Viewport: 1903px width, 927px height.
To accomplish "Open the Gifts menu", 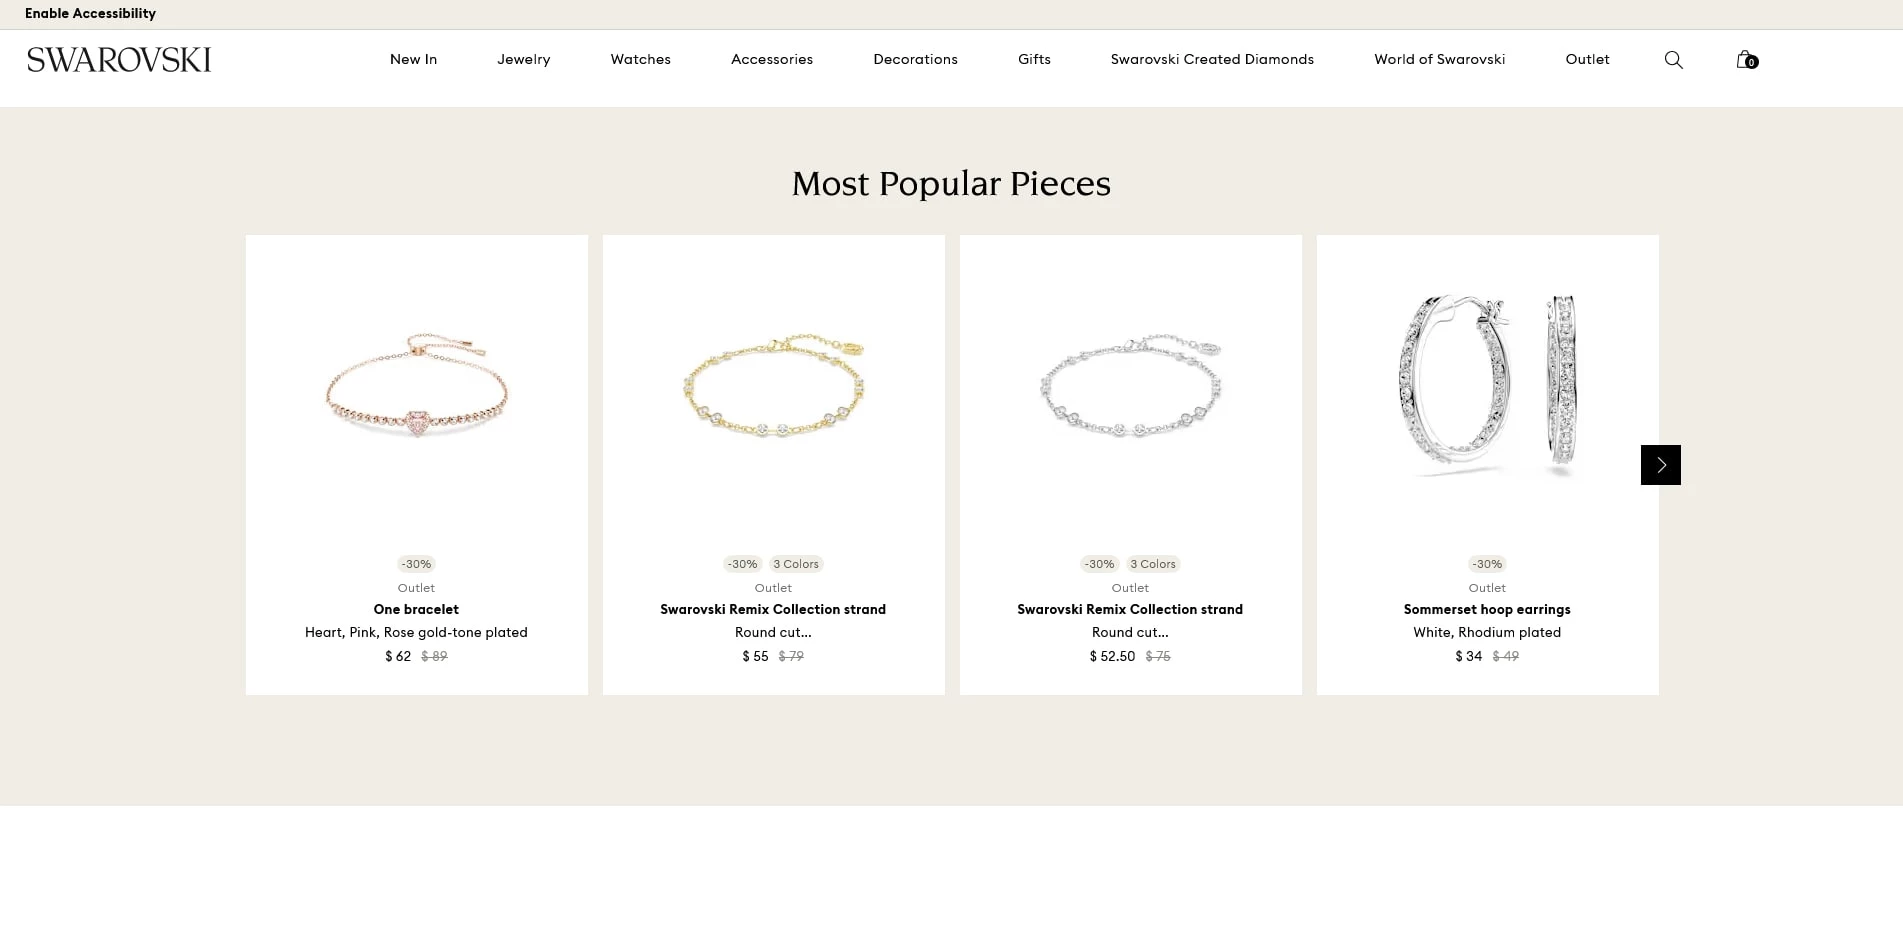I will tap(1034, 59).
